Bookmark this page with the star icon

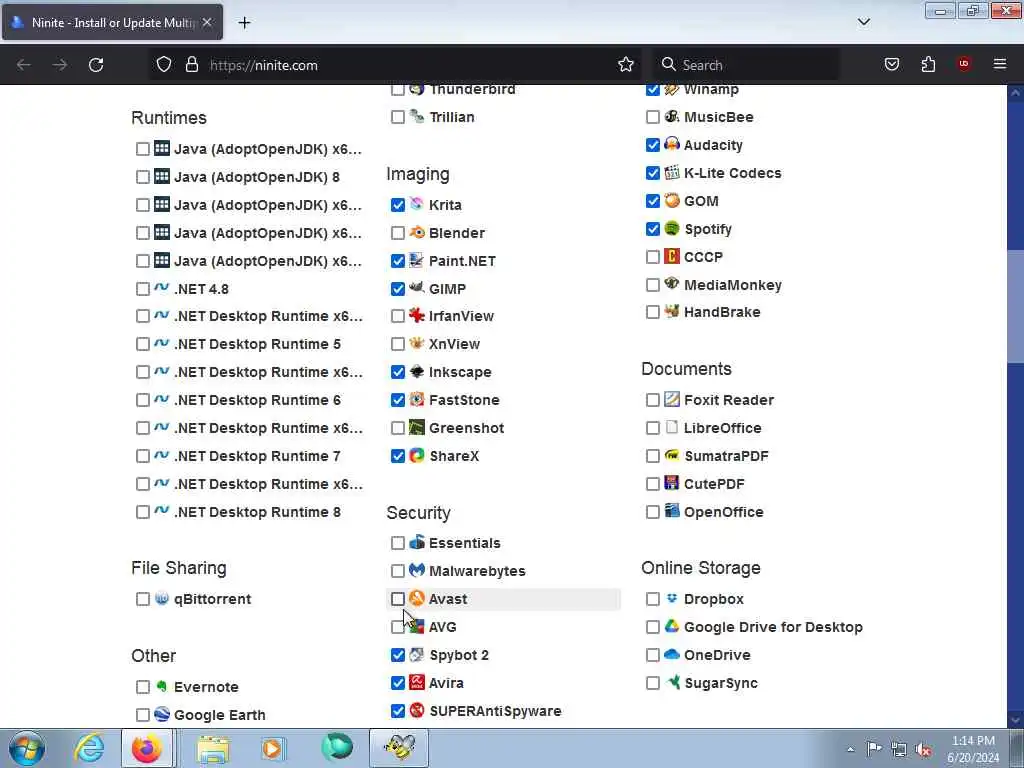coord(626,65)
